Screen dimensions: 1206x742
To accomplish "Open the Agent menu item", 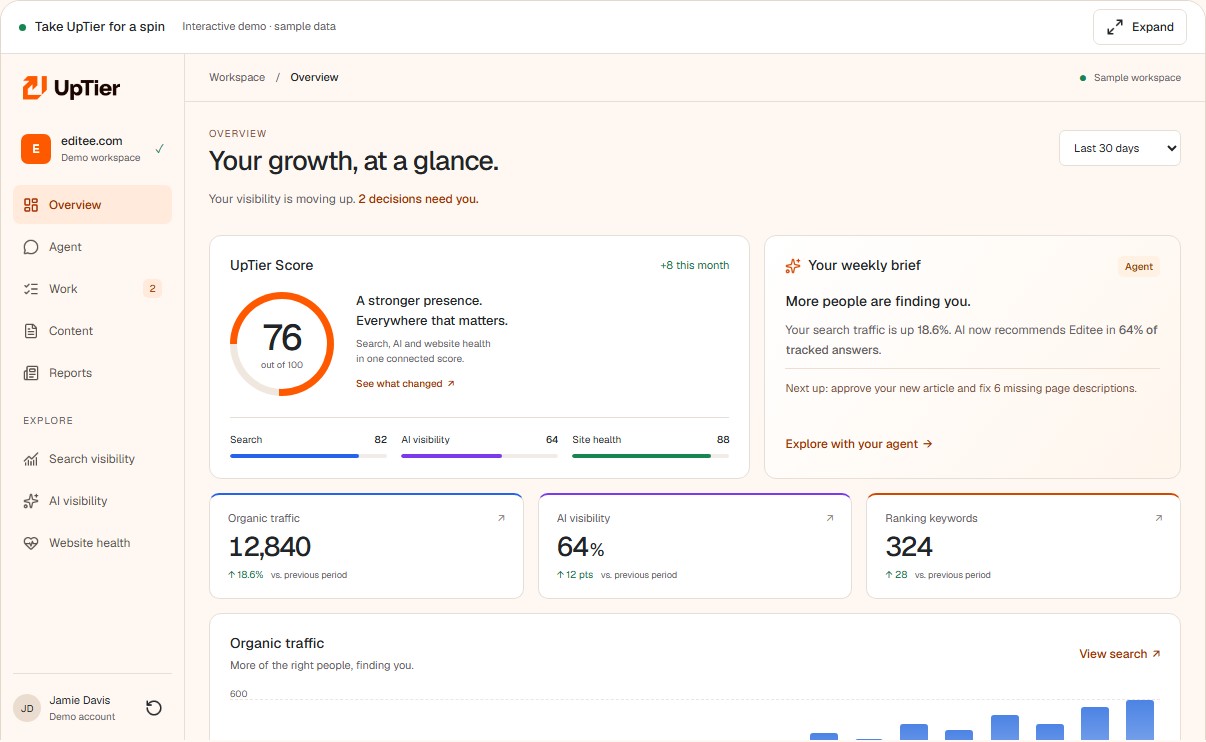I will tap(92, 247).
